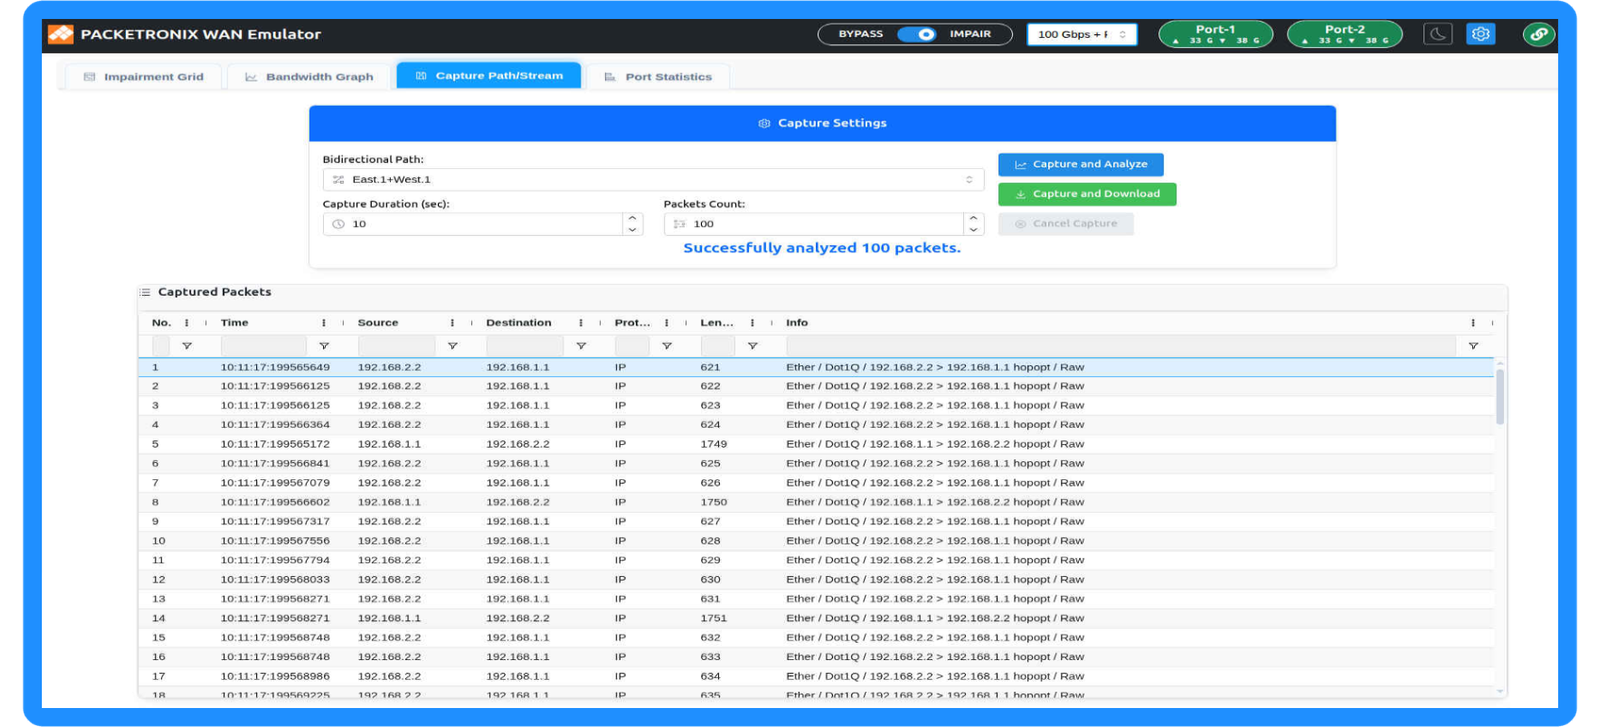
Task: Click the Capture Duration input field
Action: coord(473,224)
